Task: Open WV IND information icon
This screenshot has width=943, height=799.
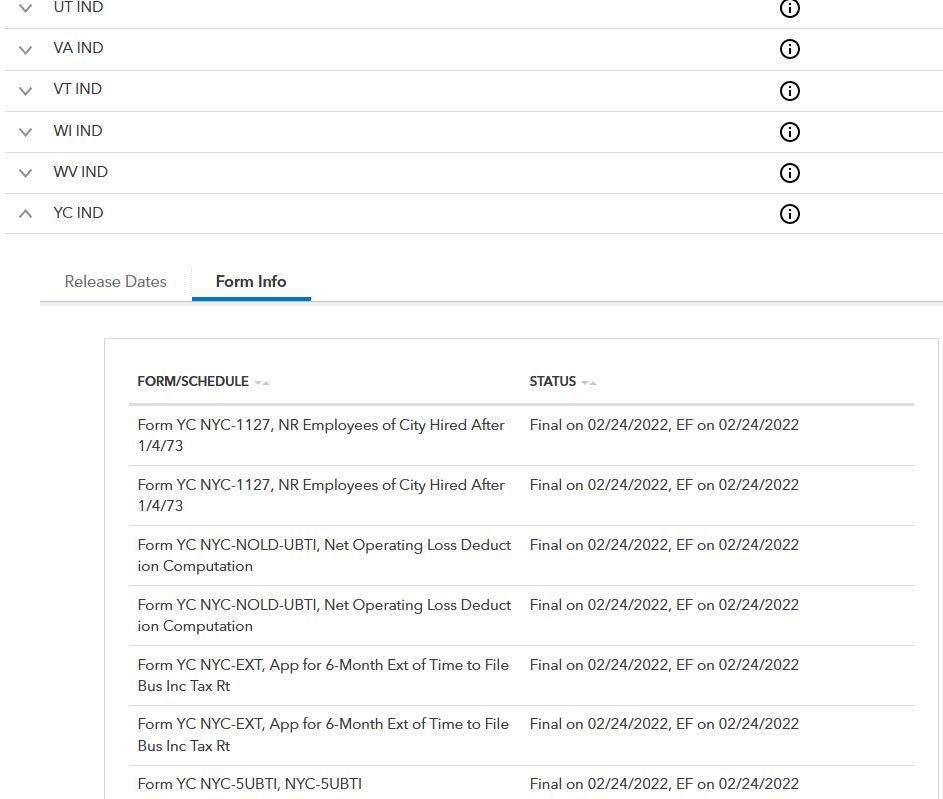Action: pyautogui.click(x=789, y=172)
